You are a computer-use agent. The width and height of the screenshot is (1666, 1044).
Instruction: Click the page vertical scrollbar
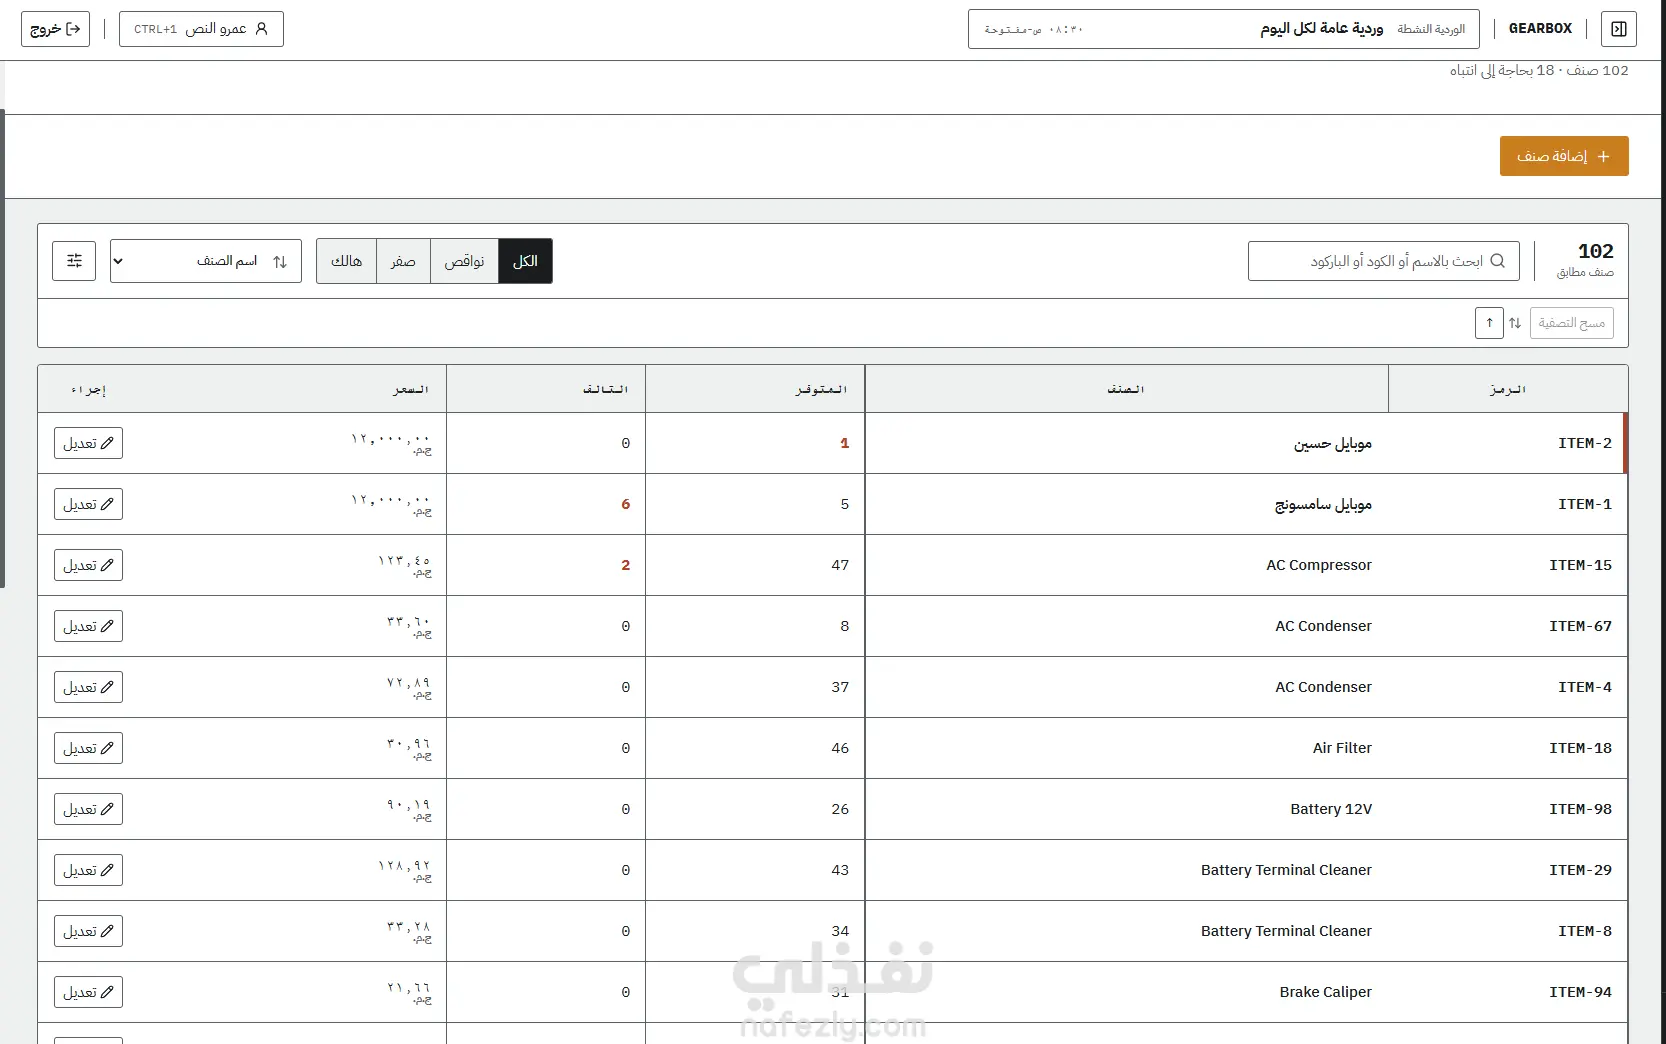[3, 348]
